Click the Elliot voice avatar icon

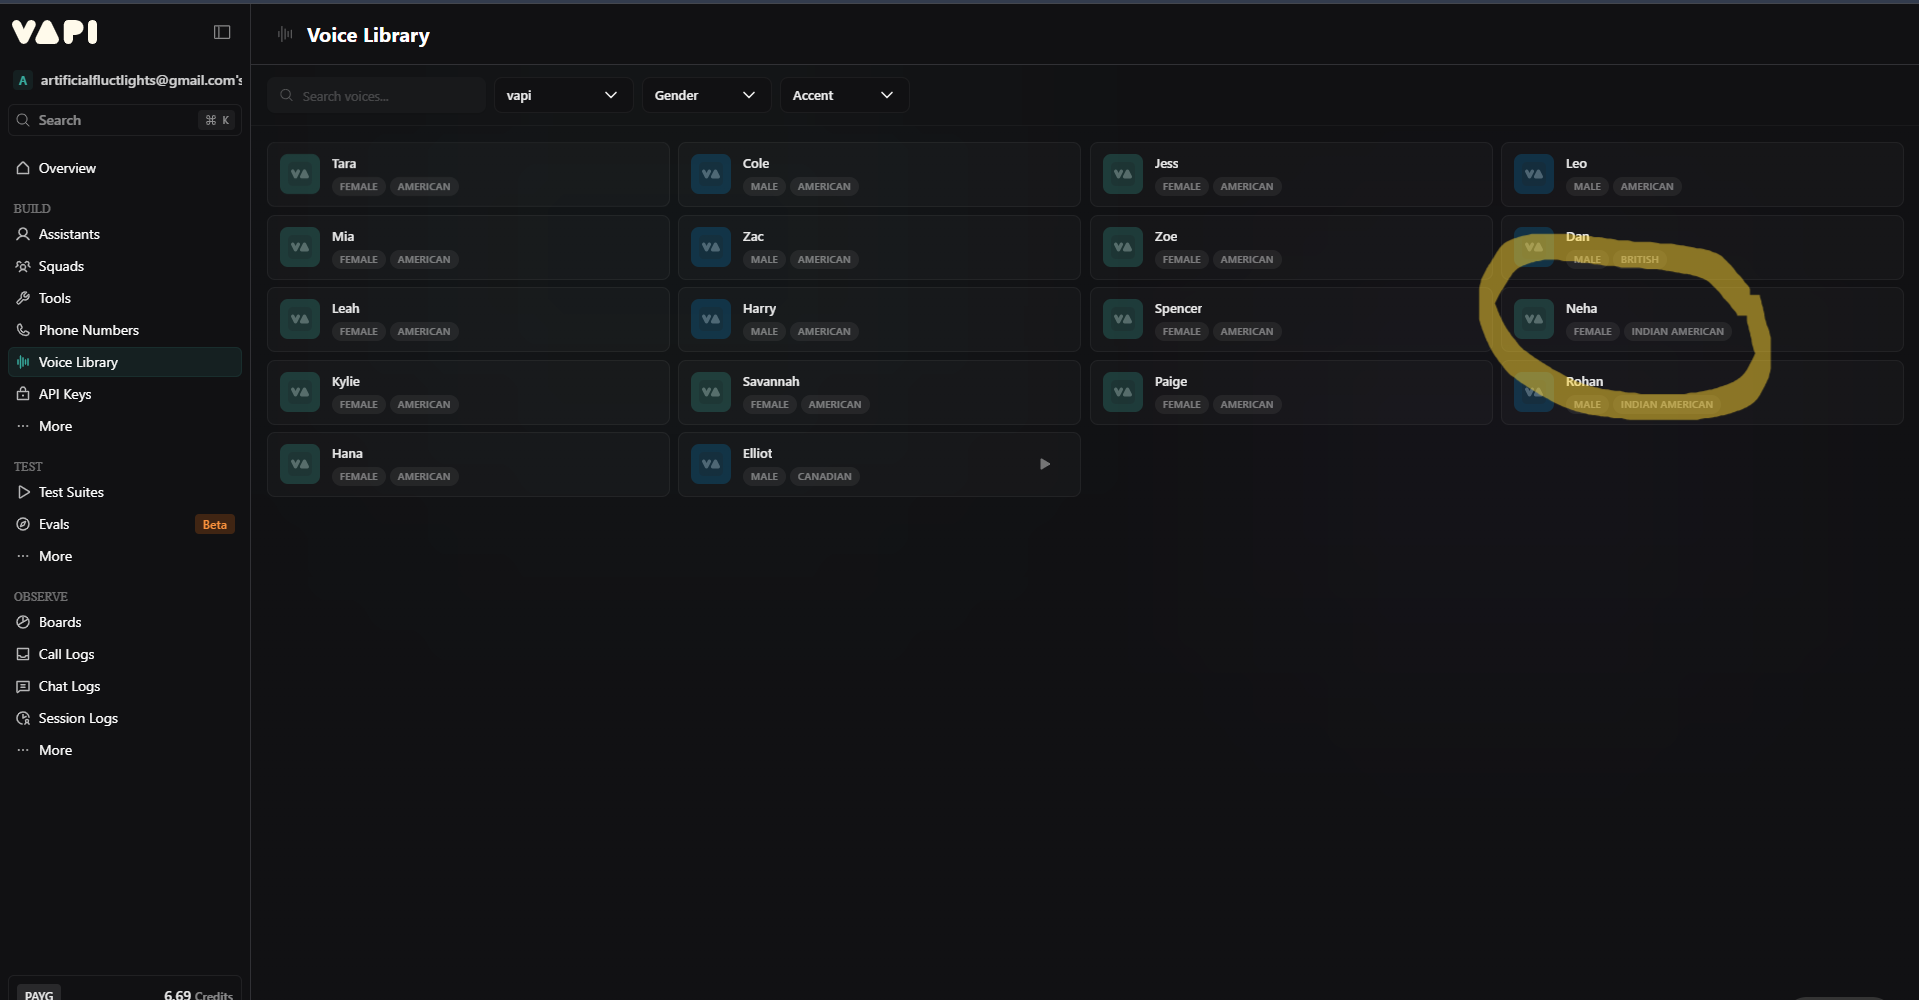click(x=711, y=464)
